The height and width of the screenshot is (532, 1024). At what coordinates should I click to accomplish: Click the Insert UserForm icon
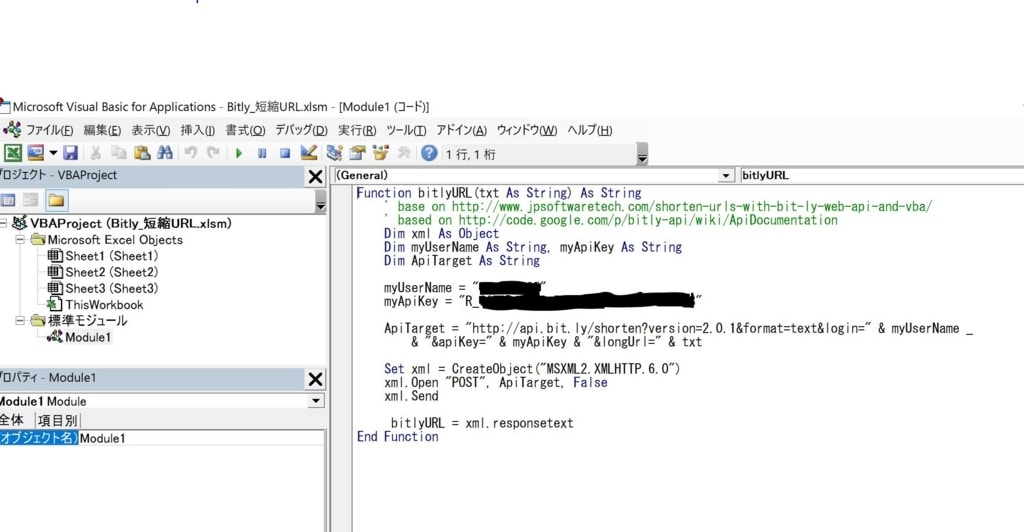point(35,153)
